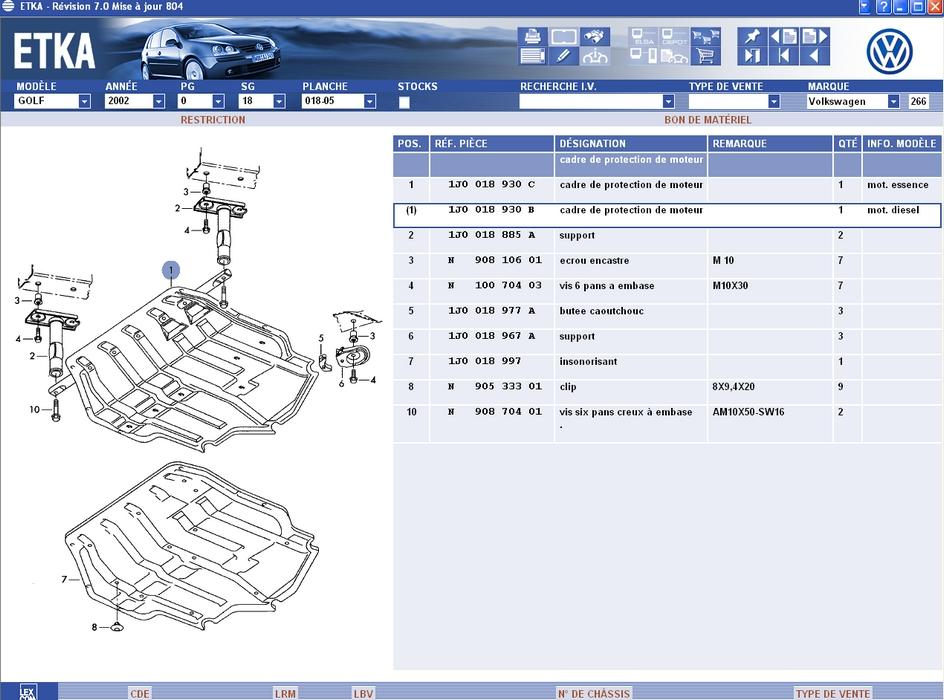Image resolution: width=944 pixels, height=700 pixels.
Task: Click the exit door arrow icon
Action: (x=753, y=57)
